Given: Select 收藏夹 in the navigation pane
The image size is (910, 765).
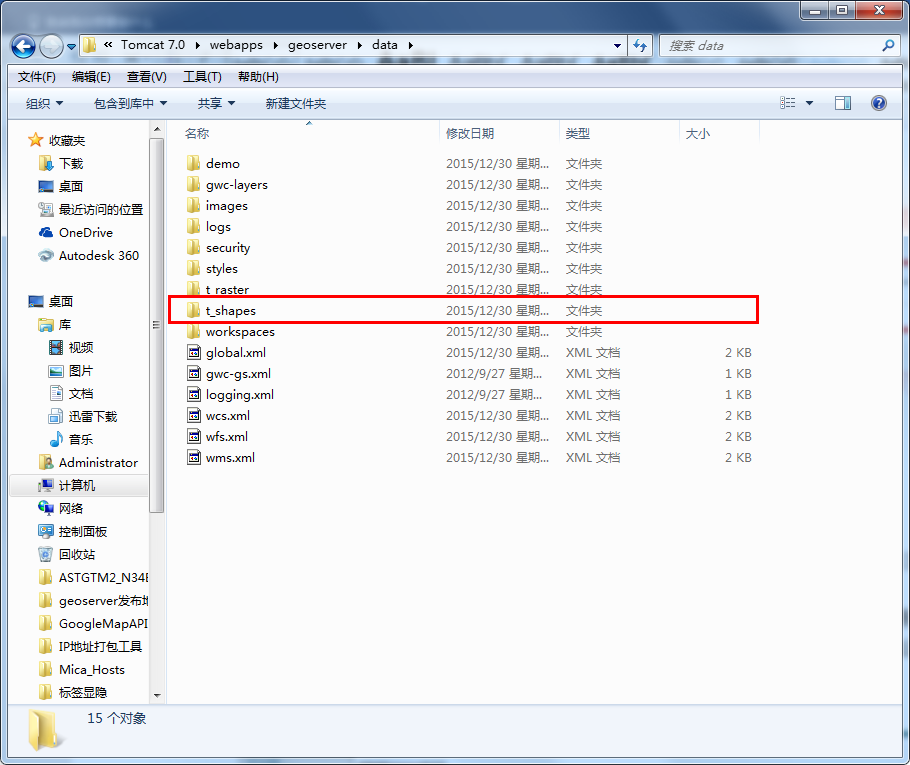Looking at the screenshot, I should point(67,140).
